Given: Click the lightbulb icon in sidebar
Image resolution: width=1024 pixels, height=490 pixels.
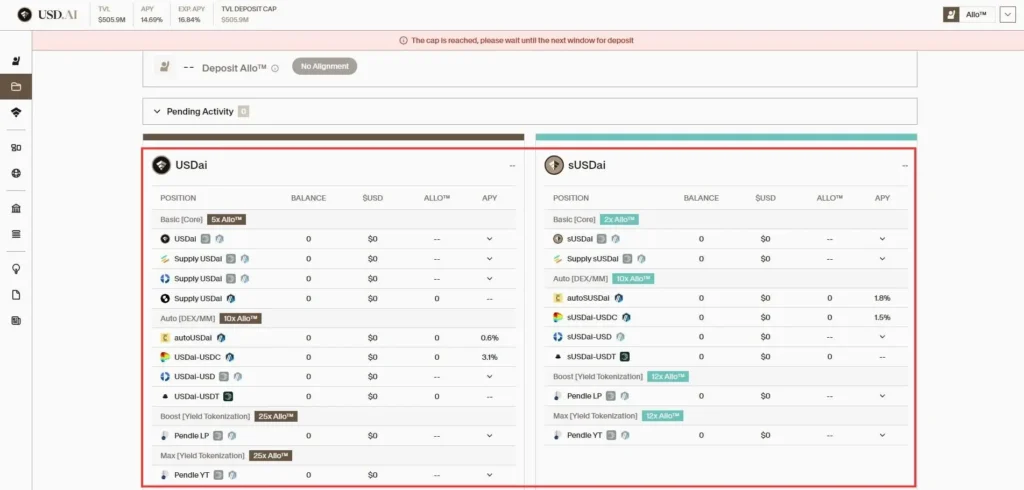Looking at the screenshot, I should click(16, 268).
